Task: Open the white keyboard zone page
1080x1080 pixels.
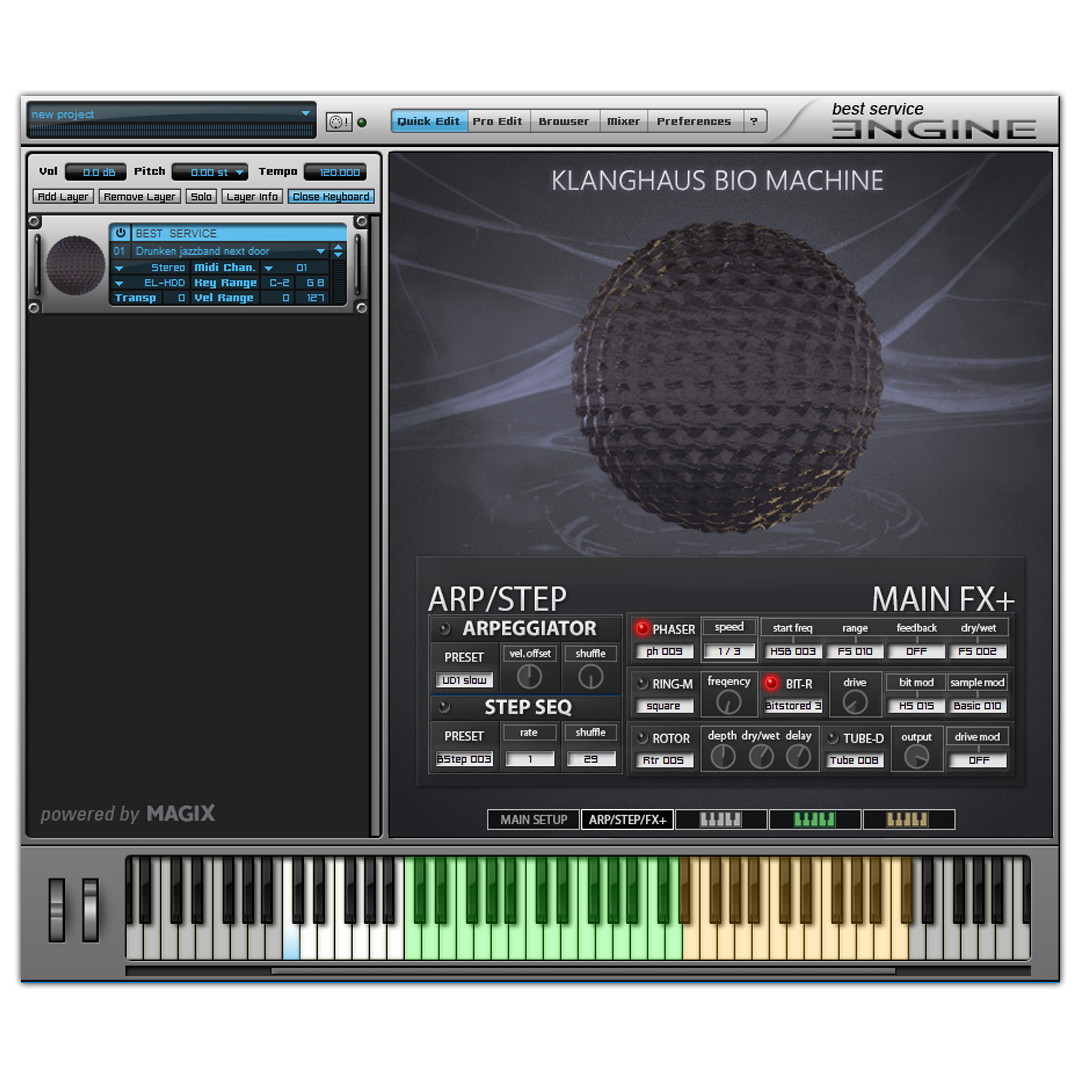Action: 720,820
